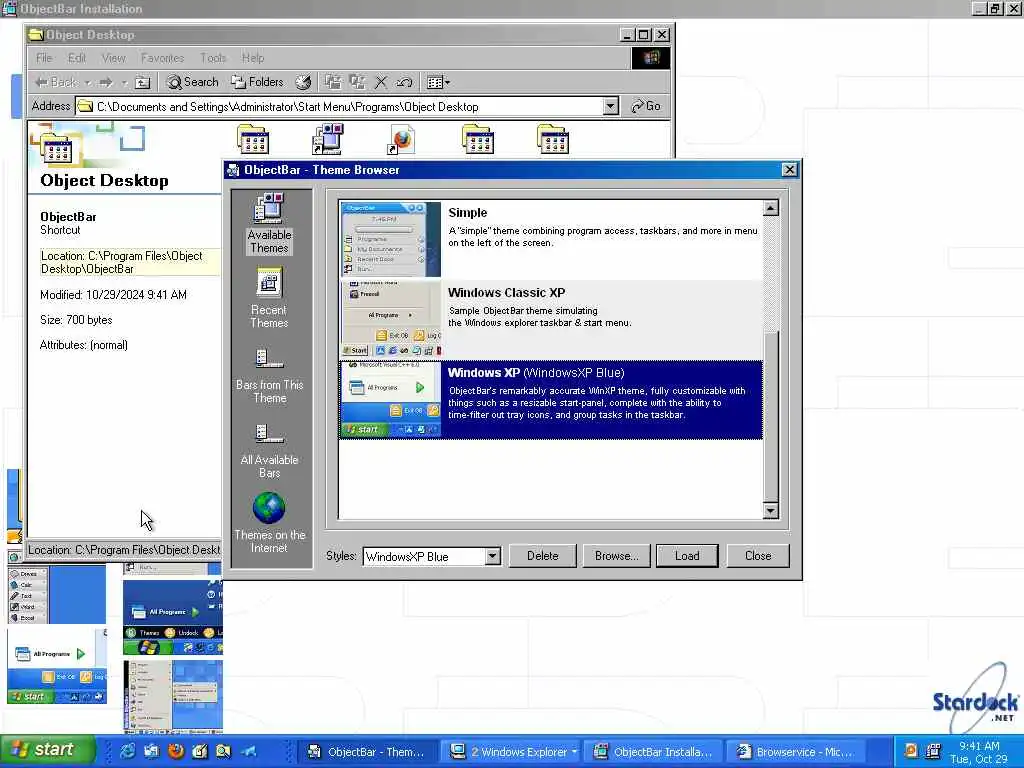Open the View menu in Object Desktop window
Image resolution: width=1024 pixels, height=768 pixels.
pos(114,58)
